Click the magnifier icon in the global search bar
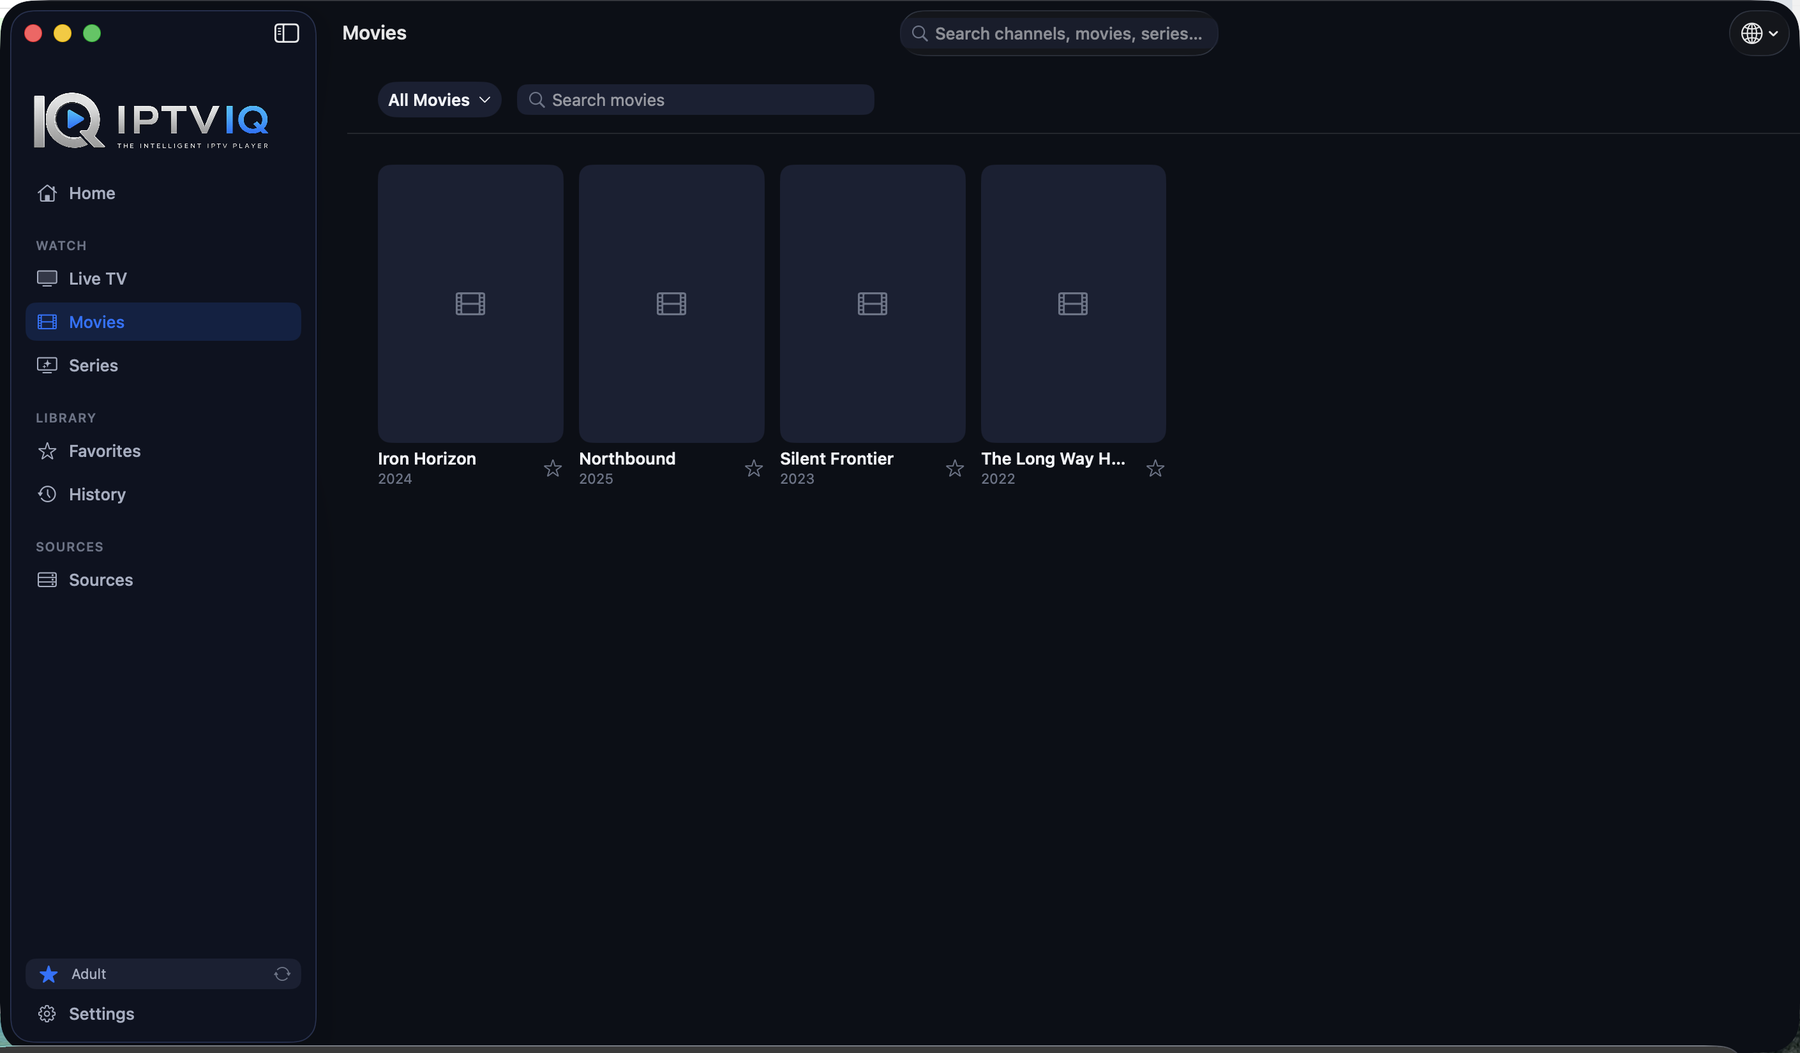Screen dimensions: 1800x1053 920,34
